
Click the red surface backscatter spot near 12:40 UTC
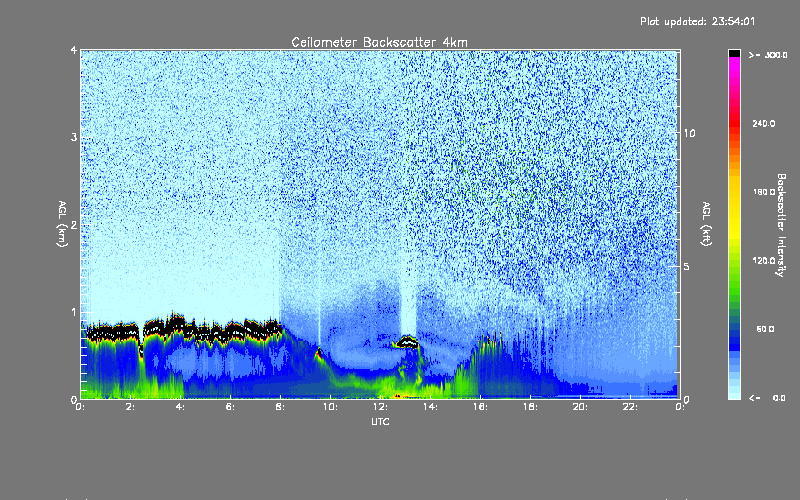(399, 396)
